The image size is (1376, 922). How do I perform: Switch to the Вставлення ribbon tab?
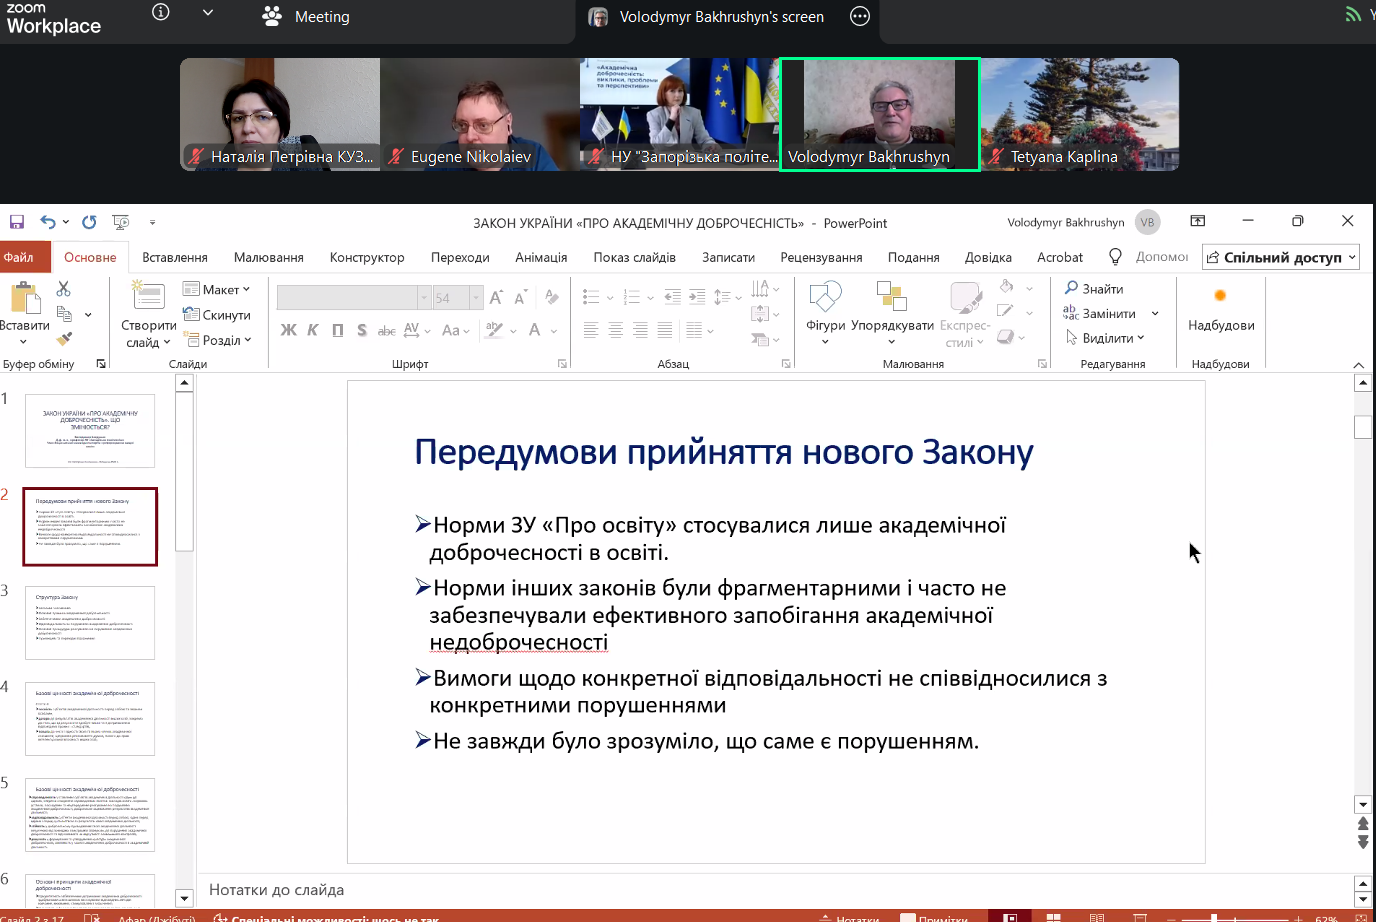click(x=175, y=257)
